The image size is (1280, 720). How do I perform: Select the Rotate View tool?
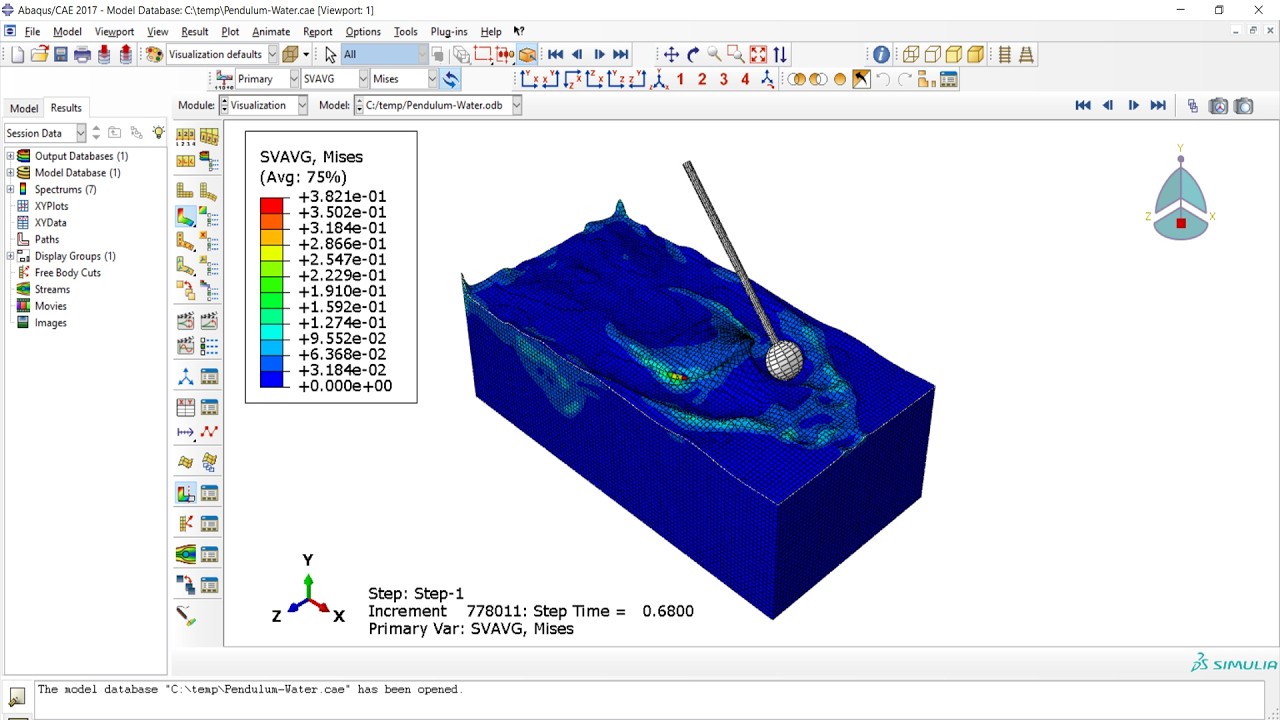tap(693, 55)
